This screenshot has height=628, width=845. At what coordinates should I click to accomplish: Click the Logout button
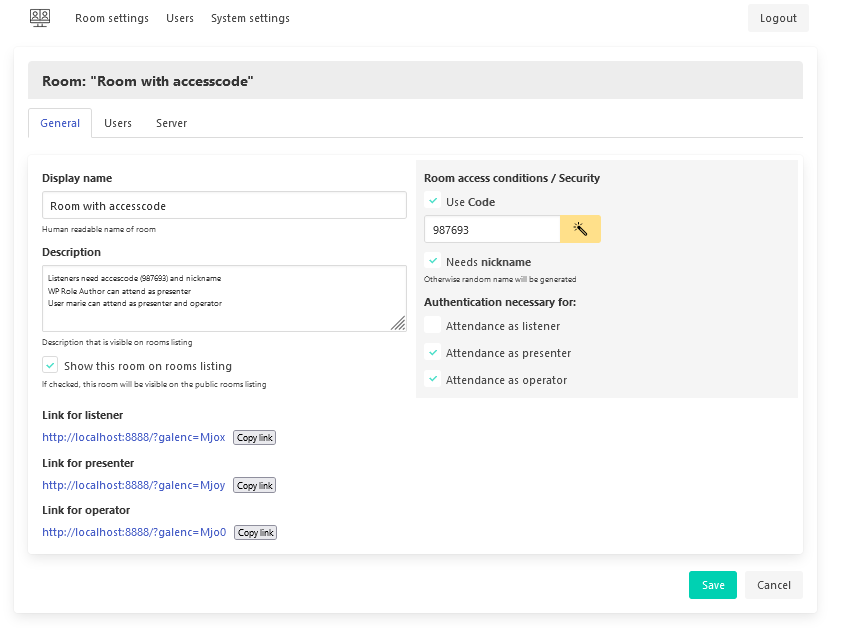pyautogui.click(x=778, y=18)
